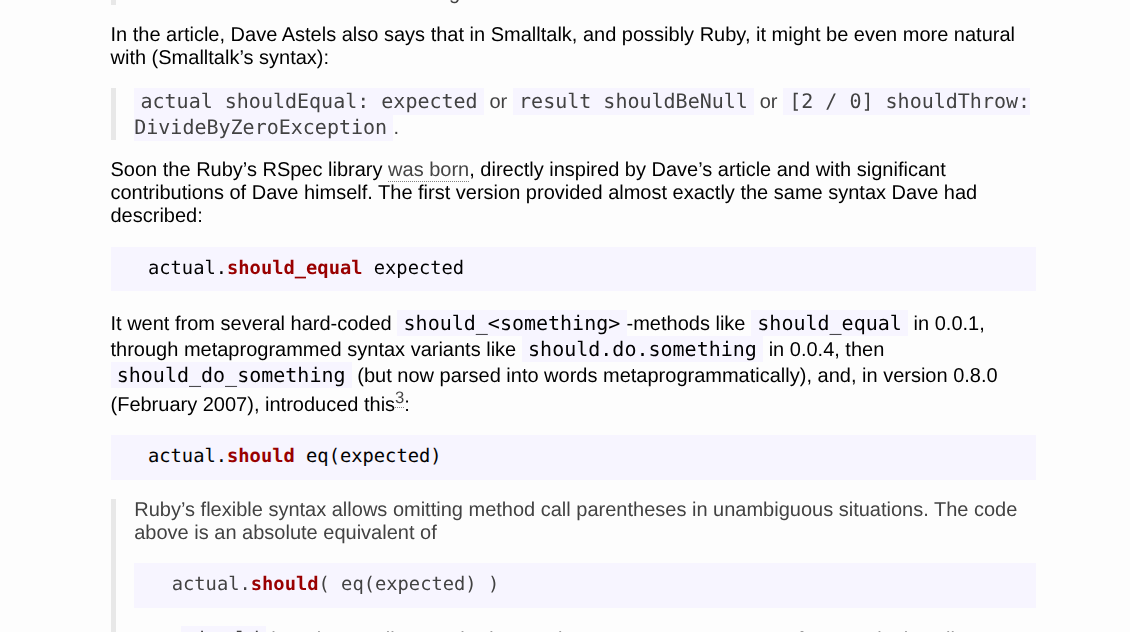Select the "should_do_something" inline code
The image size is (1130, 632).
(x=231, y=375)
